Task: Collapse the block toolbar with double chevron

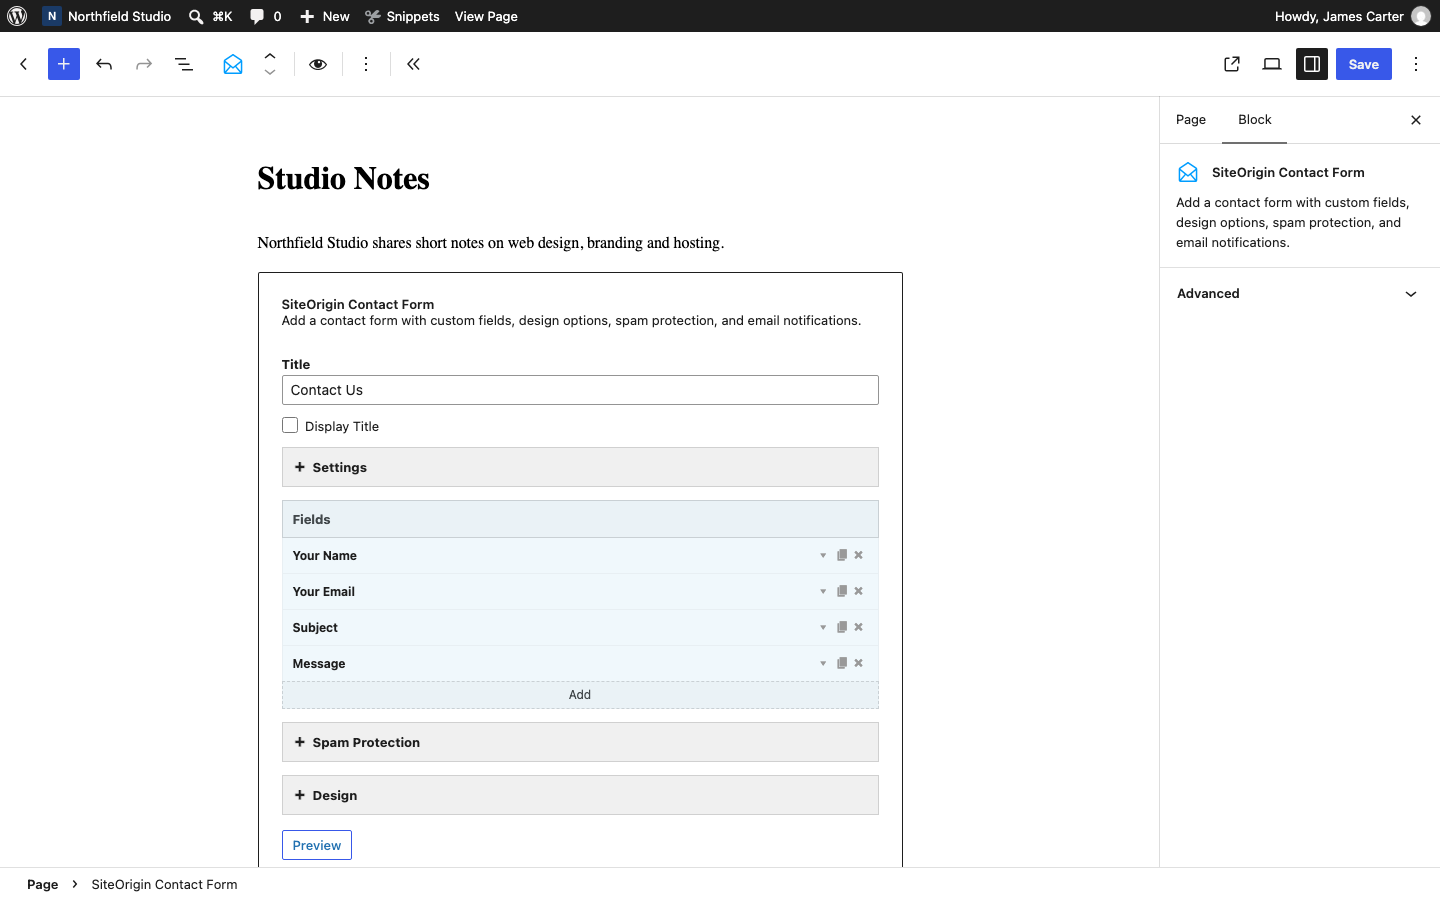Action: point(413,64)
